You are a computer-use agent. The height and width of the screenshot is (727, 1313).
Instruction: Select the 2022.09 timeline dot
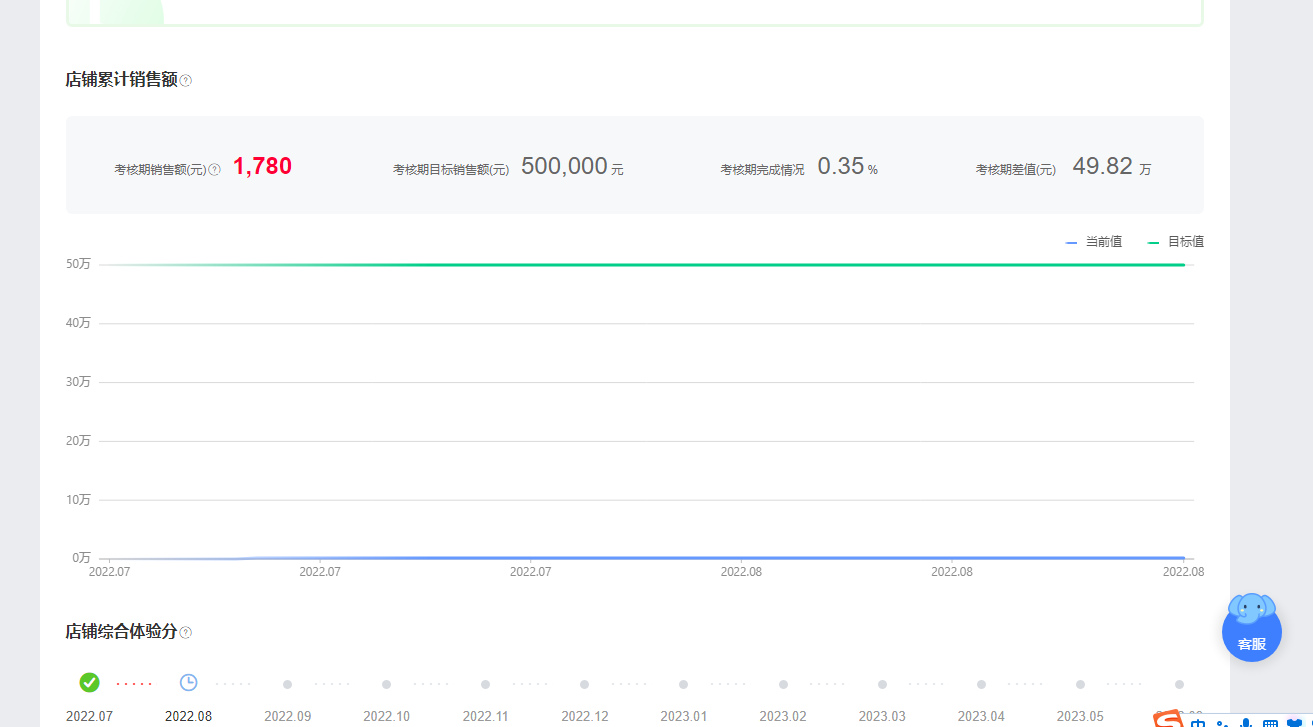(288, 685)
